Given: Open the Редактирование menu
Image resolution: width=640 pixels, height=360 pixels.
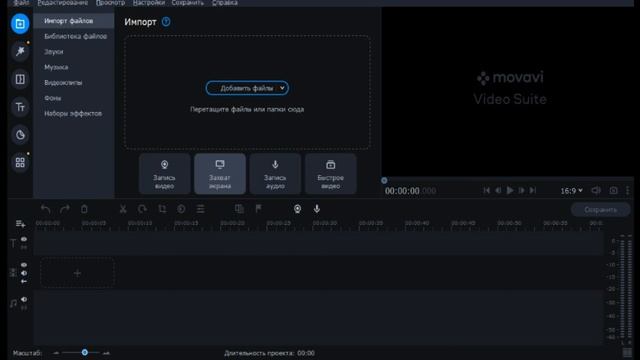Looking at the screenshot, I should pos(62,3).
